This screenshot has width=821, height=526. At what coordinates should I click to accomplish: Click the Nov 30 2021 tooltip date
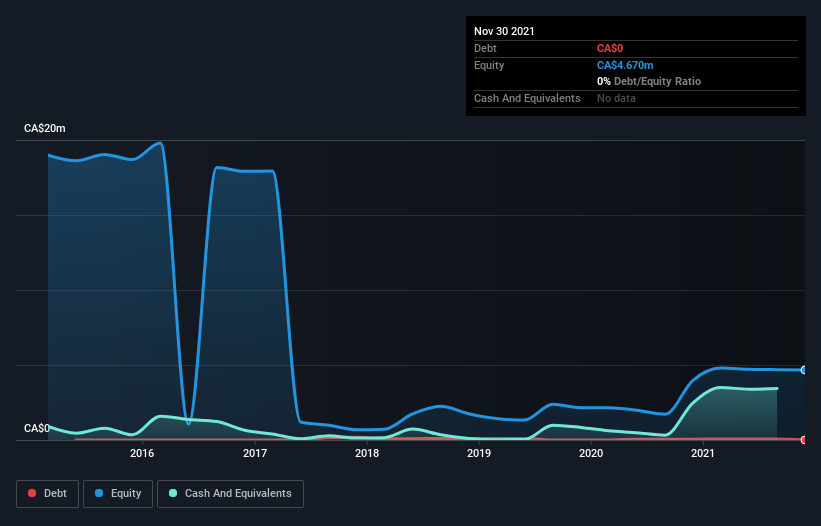coord(504,31)
